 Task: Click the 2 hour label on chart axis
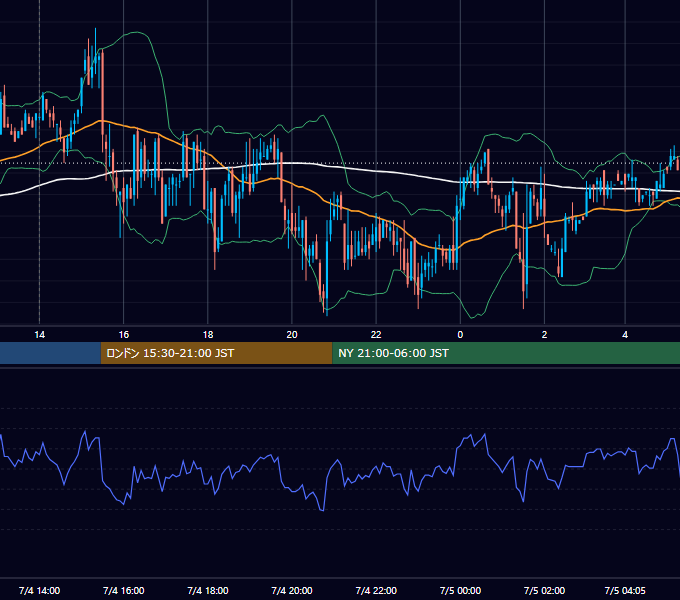(544, 335)
